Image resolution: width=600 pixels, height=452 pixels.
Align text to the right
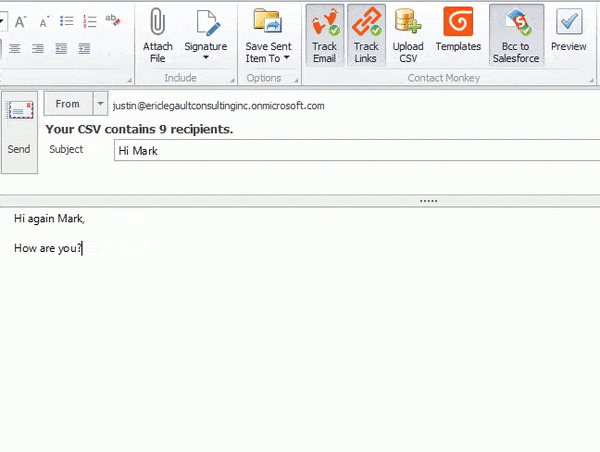(x=38, y=49)
